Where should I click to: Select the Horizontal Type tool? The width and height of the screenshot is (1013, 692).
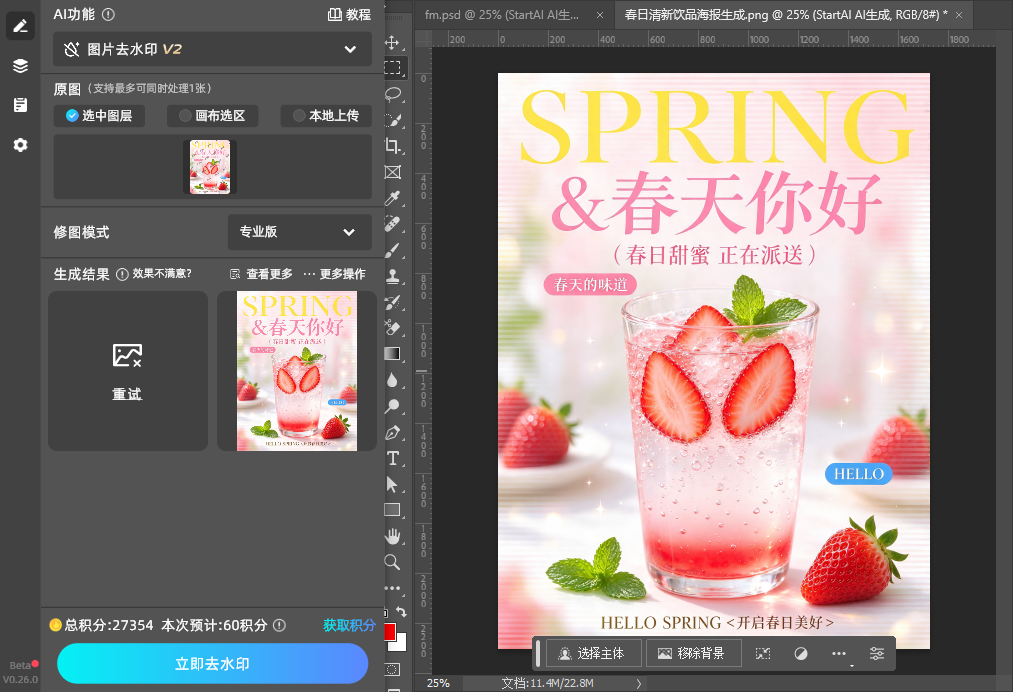coord(392,458)
